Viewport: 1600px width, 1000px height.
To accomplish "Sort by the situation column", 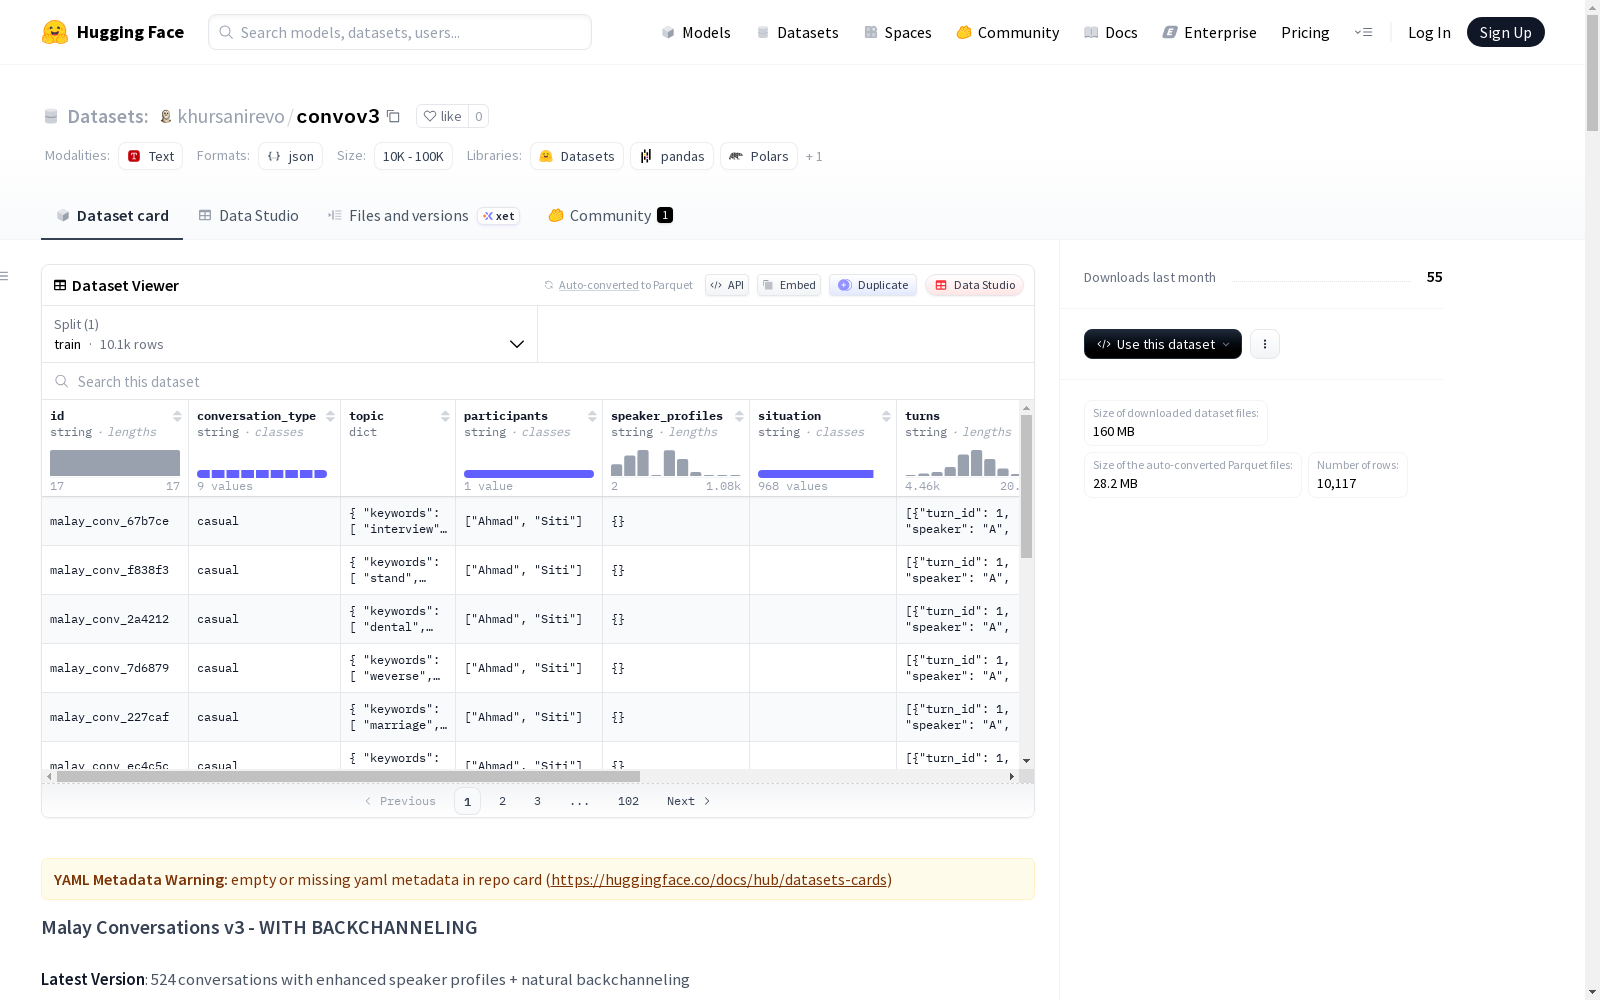I will [886, 416].
